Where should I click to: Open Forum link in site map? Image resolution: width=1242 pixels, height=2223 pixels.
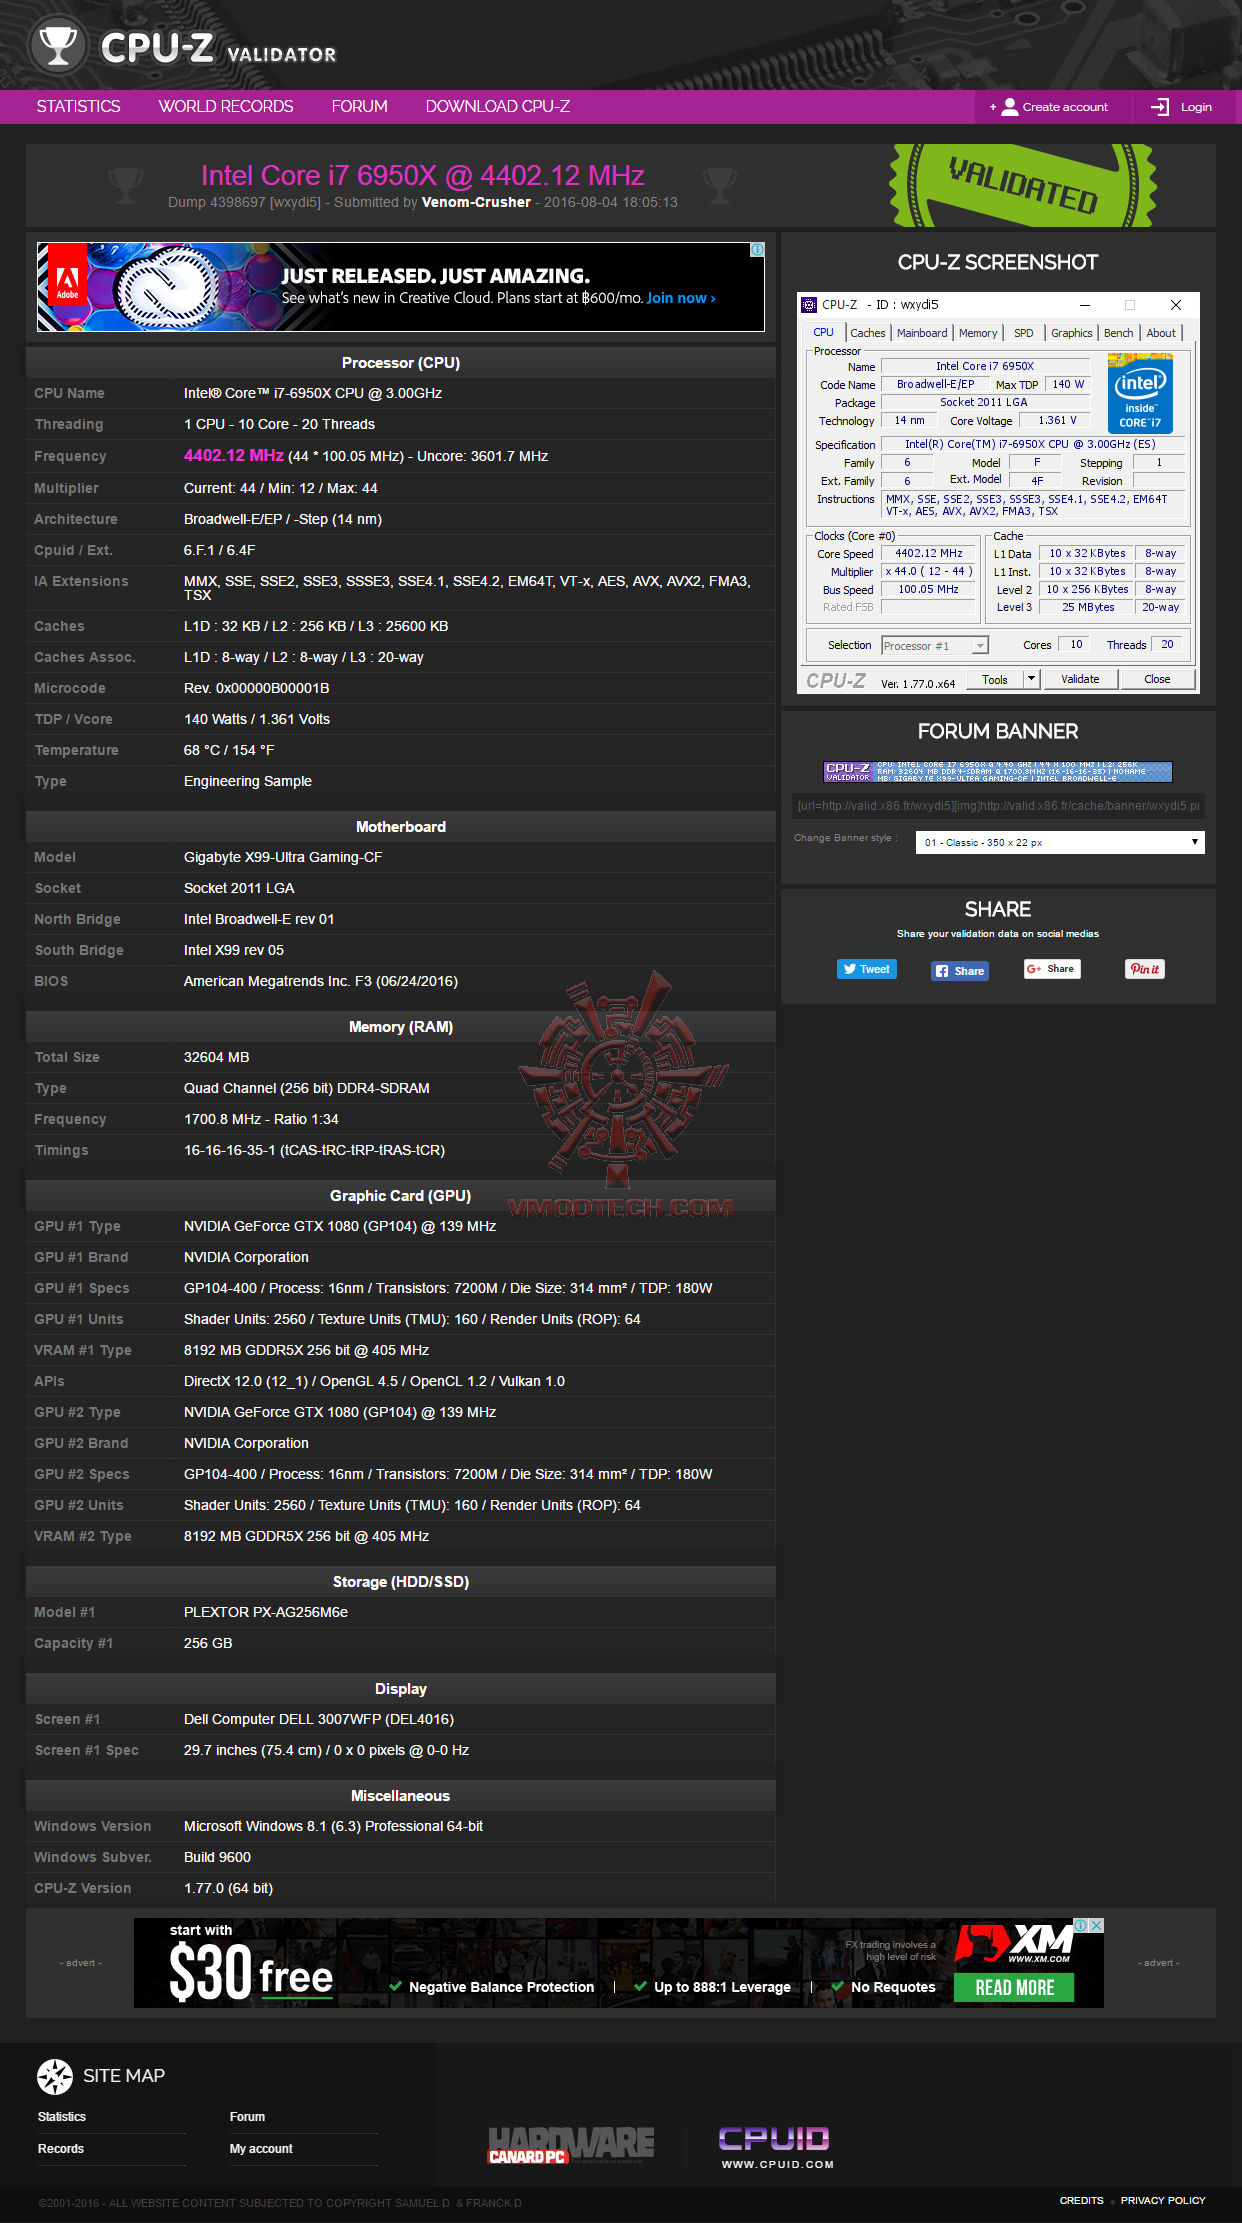247,2117
